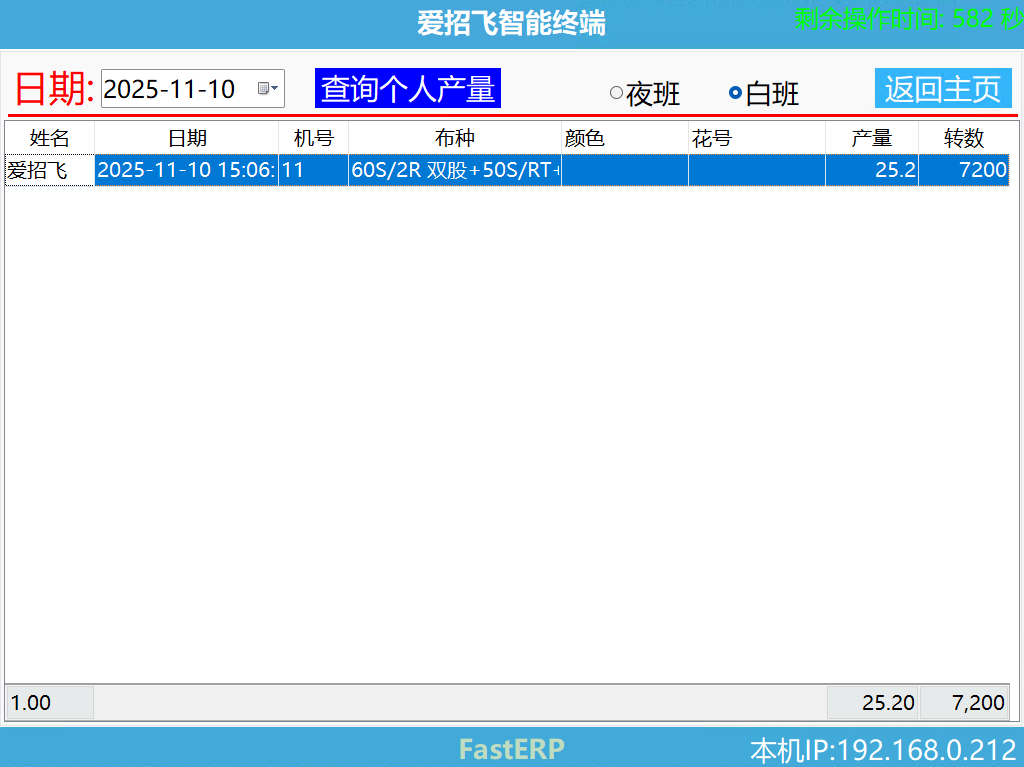Click the 返回主页 return home button

click(942, 88)
